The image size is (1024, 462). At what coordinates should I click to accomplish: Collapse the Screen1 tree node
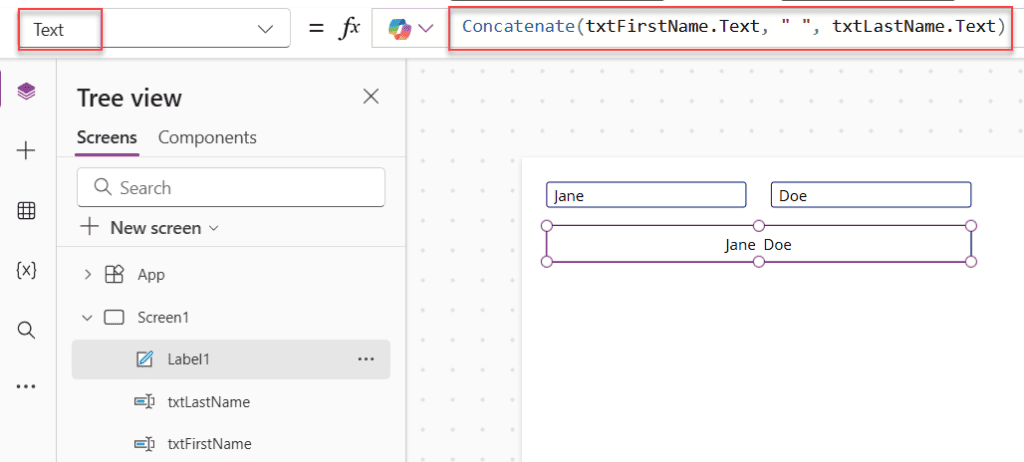click(88, 318)
